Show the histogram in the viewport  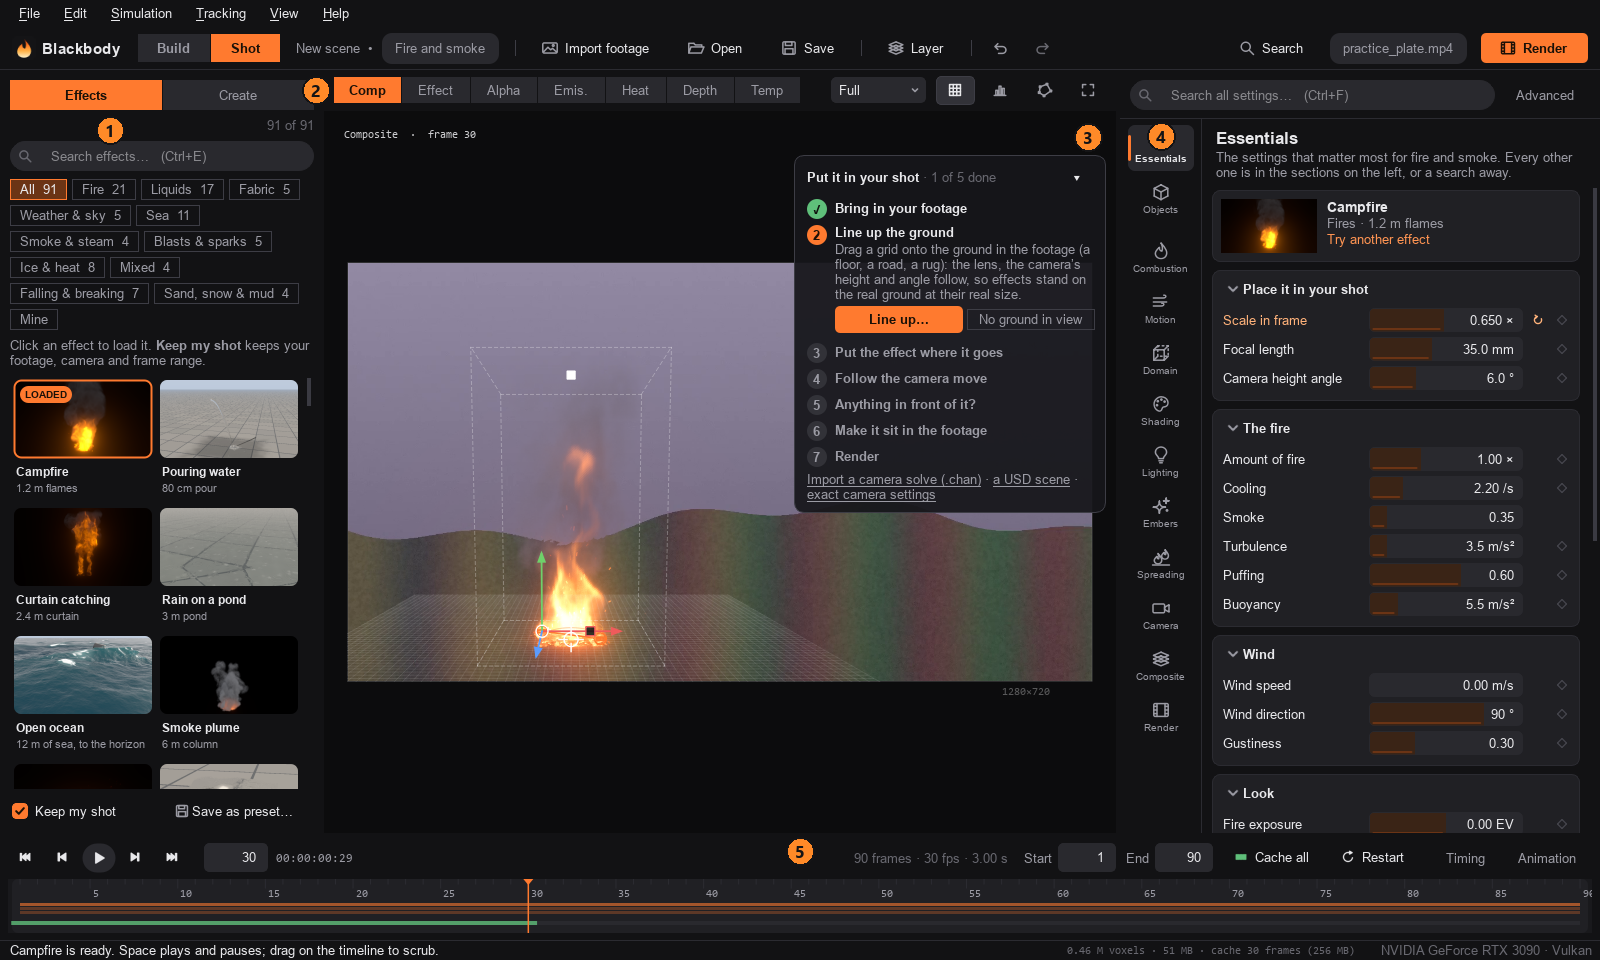click(x=1000, y=90)
